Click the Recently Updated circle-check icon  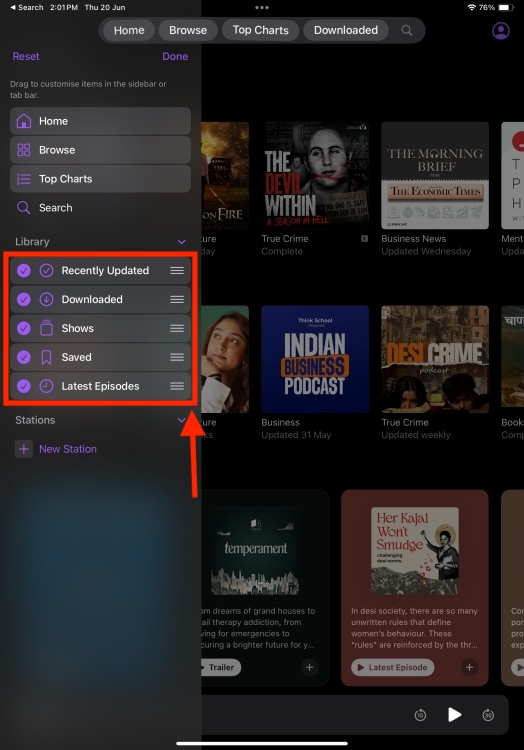(x=46, y=270)
